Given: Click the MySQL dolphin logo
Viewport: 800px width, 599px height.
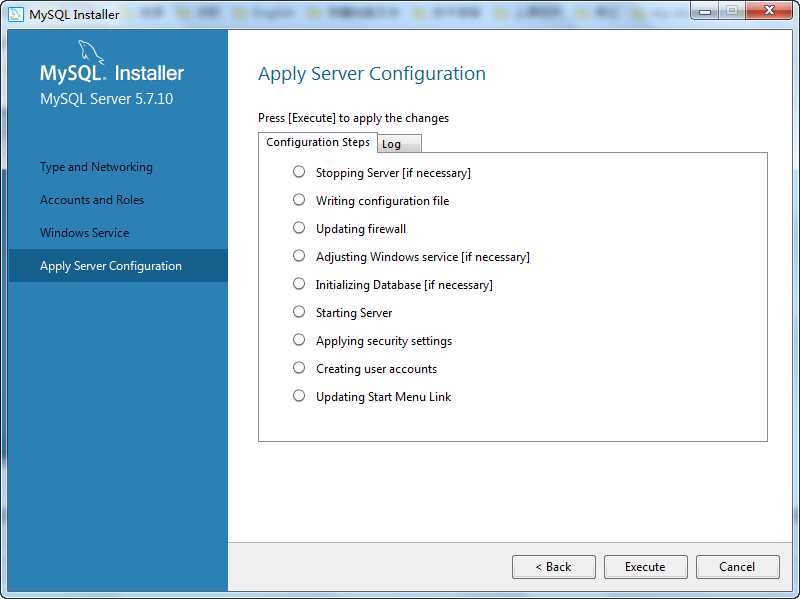Looking at the screenshot, I should tap(90, 53).
